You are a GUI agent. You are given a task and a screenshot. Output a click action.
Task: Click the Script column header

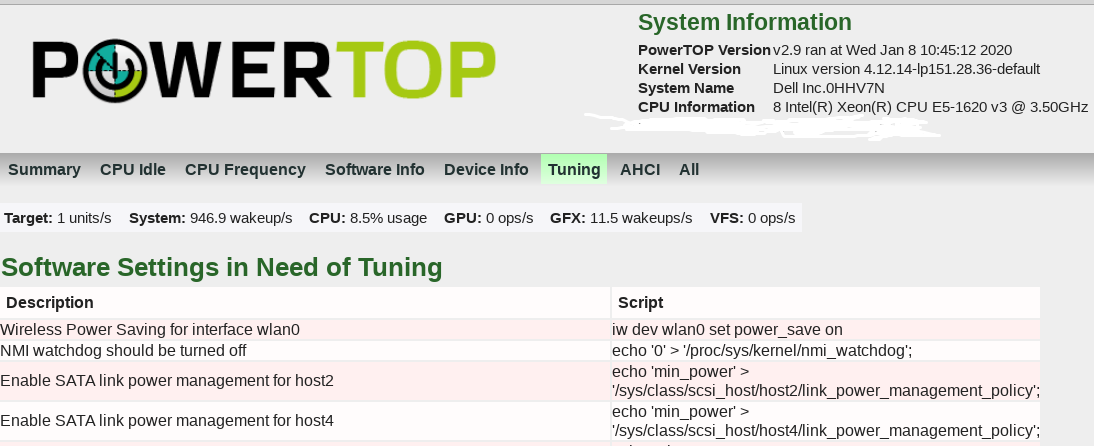click(640, 303)
